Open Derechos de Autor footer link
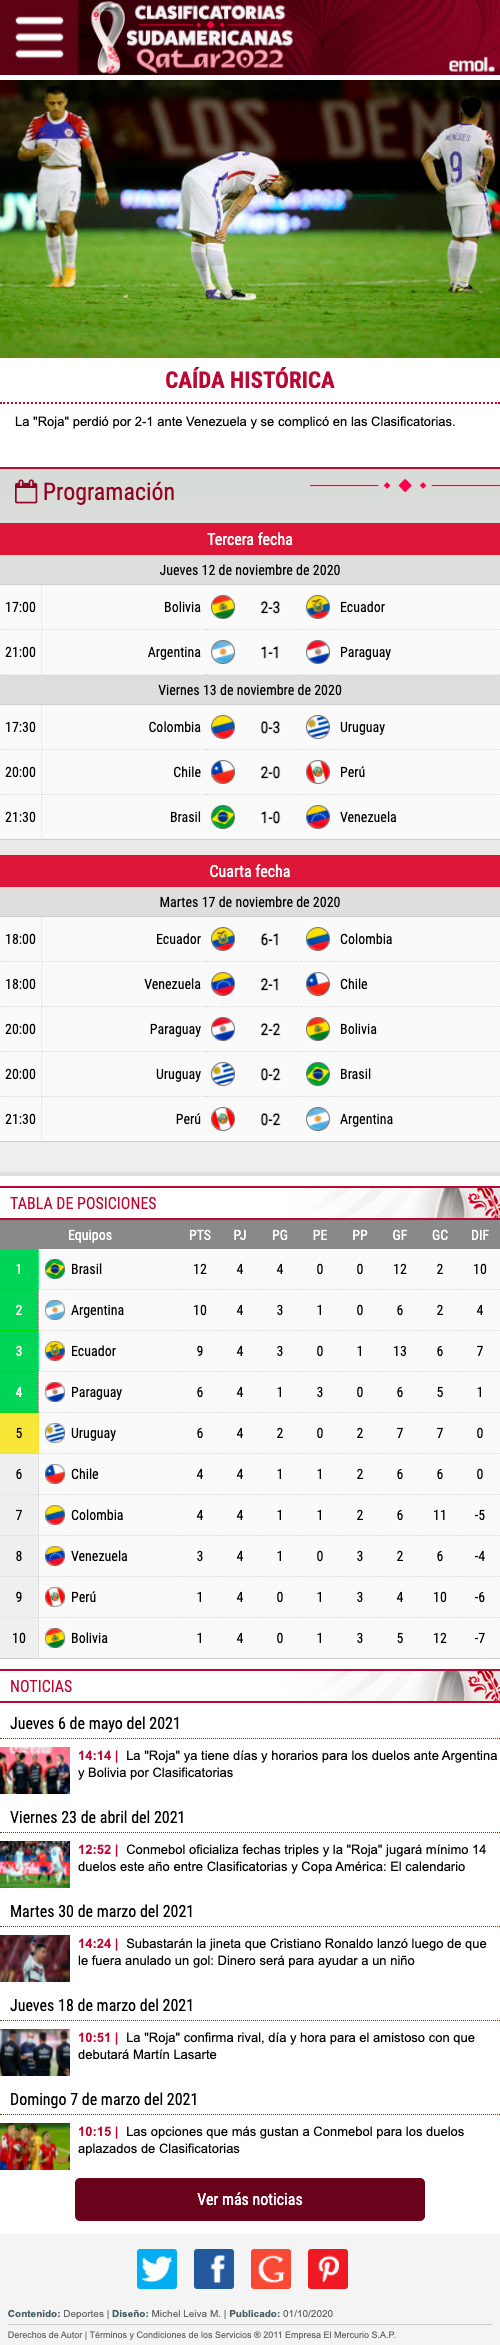This screenshot has height=2345, width=500. (x=45, y=2335)
